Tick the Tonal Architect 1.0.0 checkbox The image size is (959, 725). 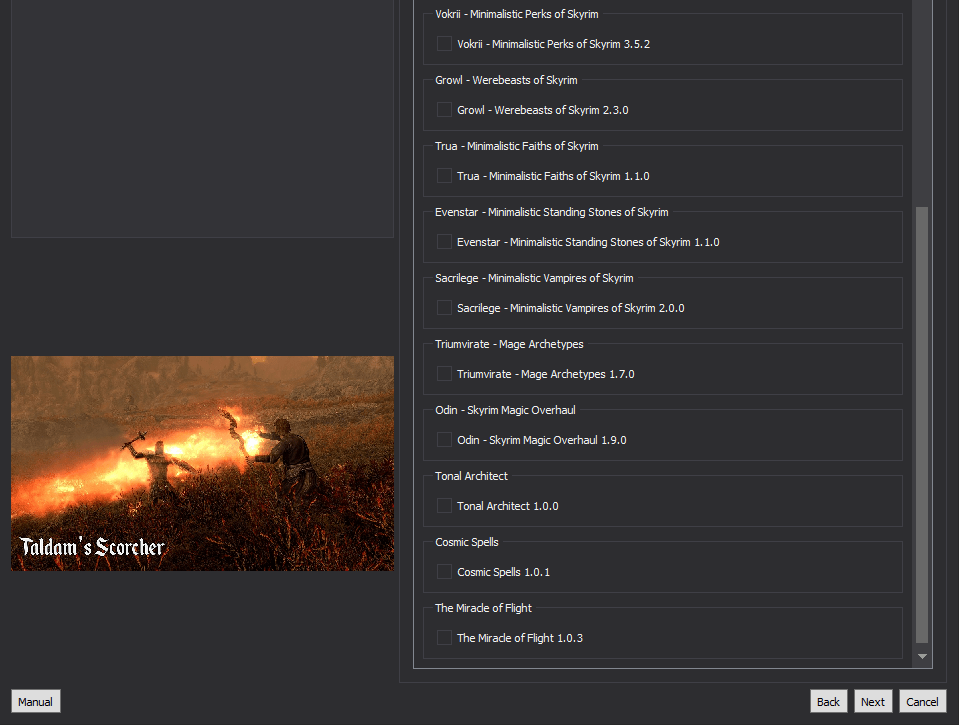coord(444,506)
